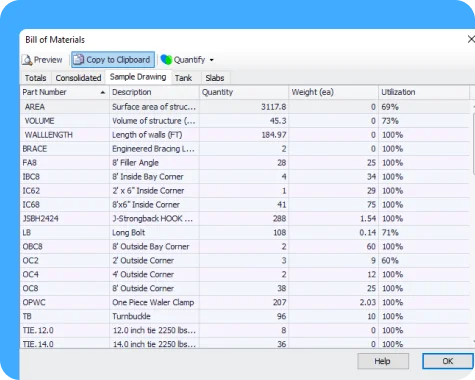Screen dimensions: 475x380
Task: Sort by Description column header
Action: pos(155,92)
